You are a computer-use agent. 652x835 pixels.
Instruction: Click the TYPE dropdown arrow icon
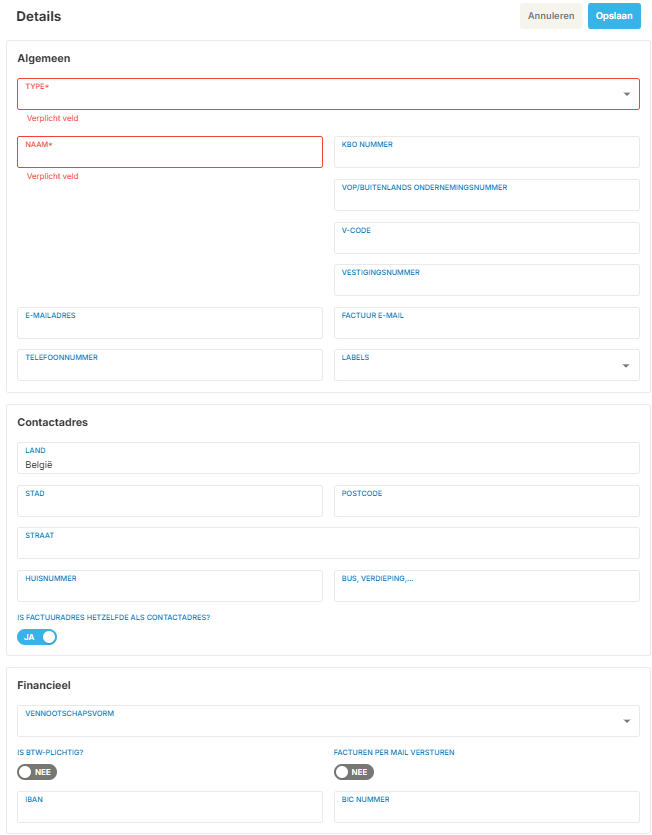click(x=626, y=94)
